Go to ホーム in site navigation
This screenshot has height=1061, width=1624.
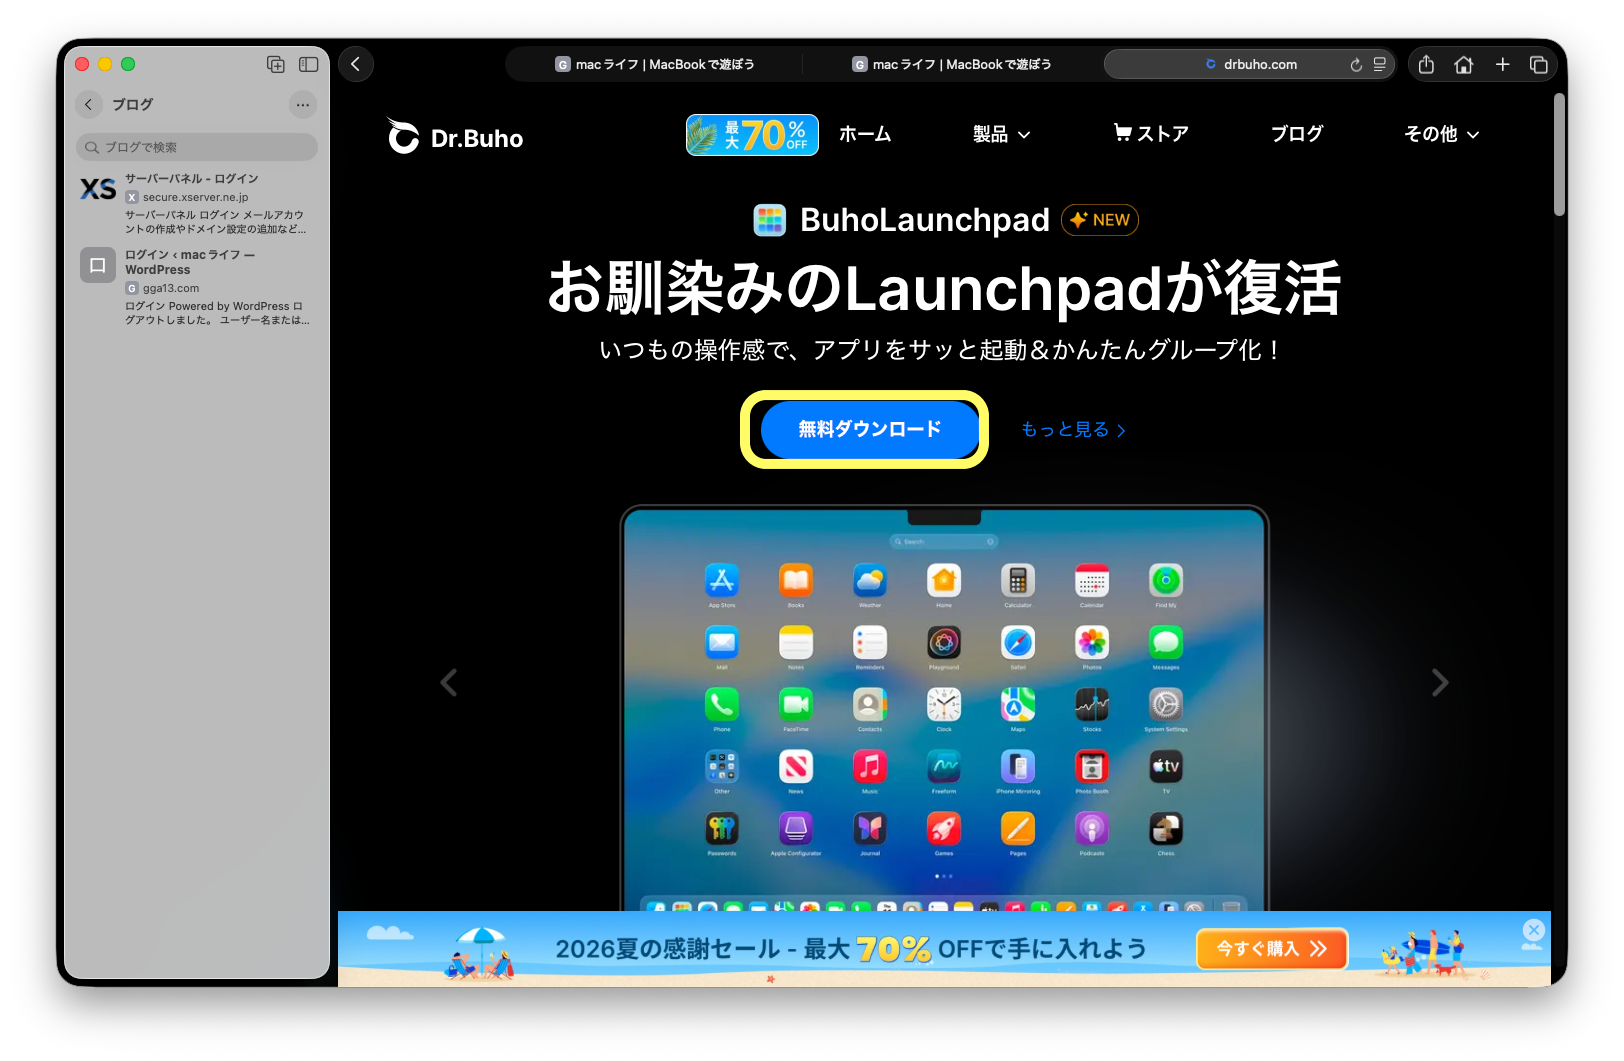coord(865,134)
